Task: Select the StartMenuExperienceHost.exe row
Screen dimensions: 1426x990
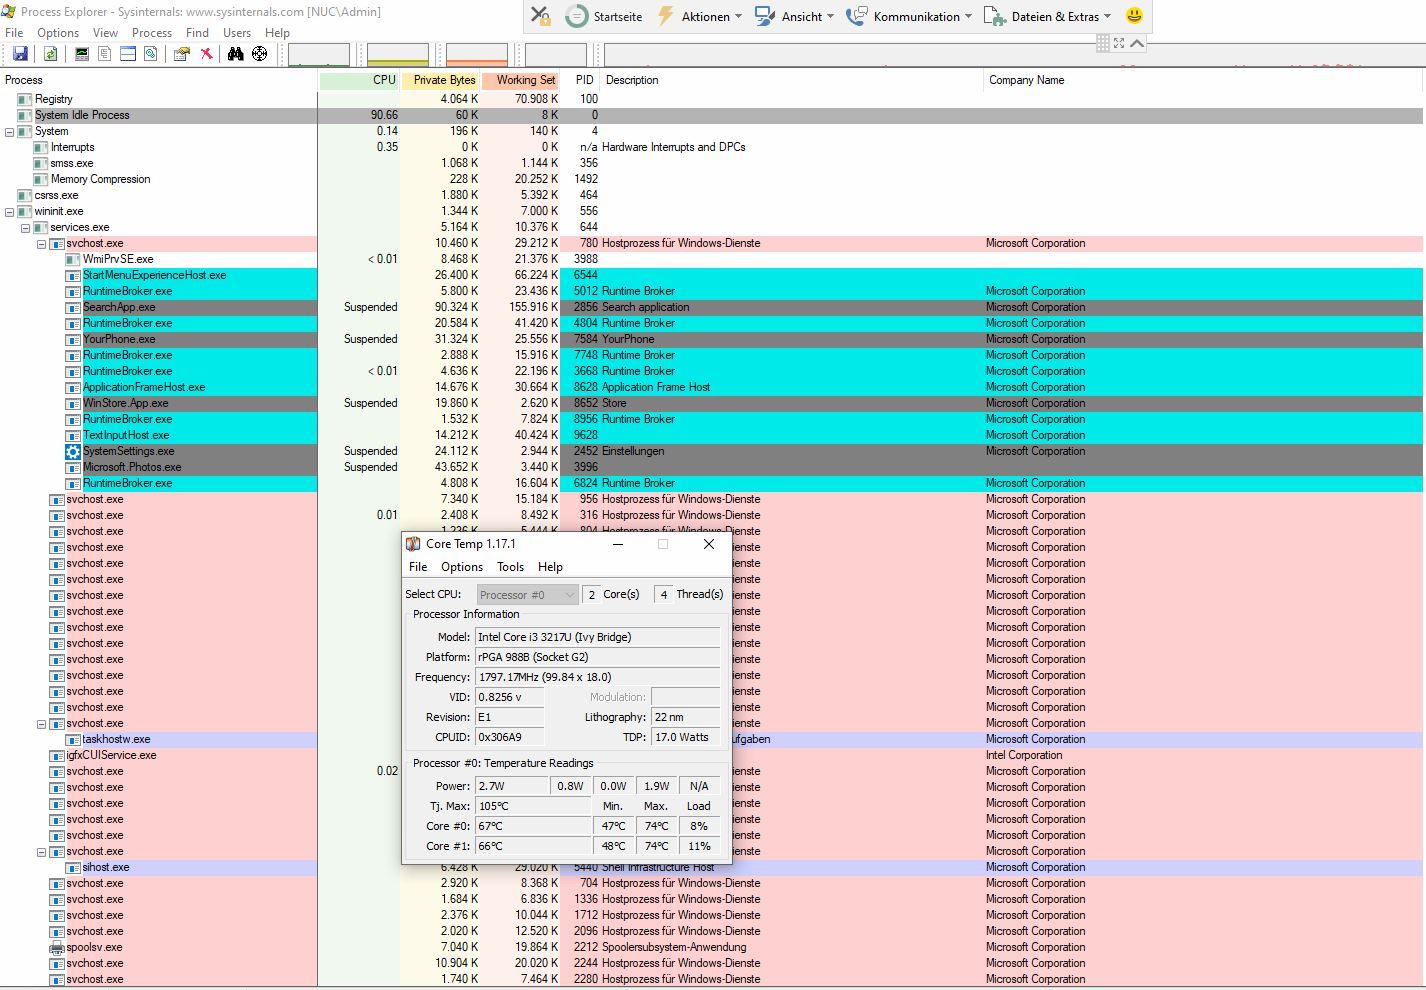Action: tap(712, 275)
